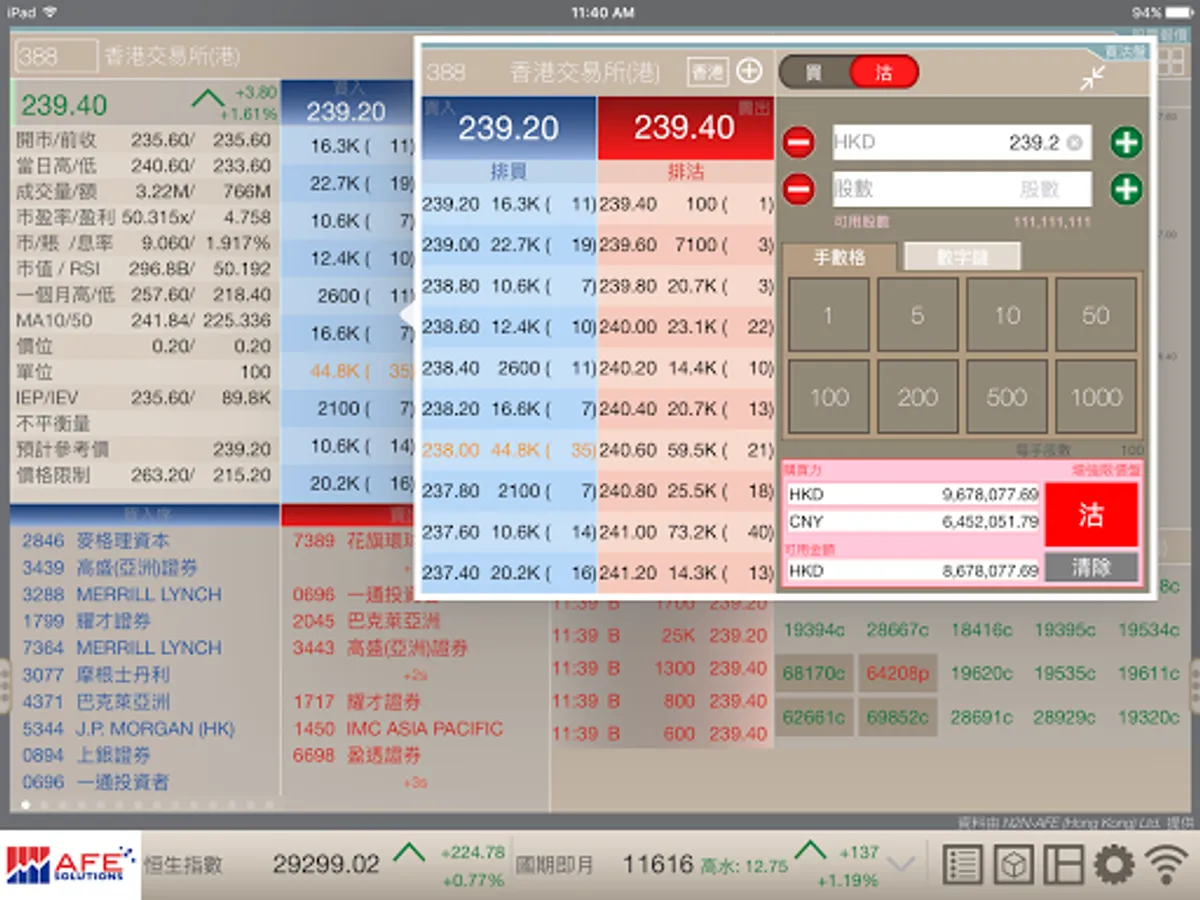Tap the HKD 9,678,077.69 buying power row
The height and width of the screenshot is (900, 1200).
913,494
